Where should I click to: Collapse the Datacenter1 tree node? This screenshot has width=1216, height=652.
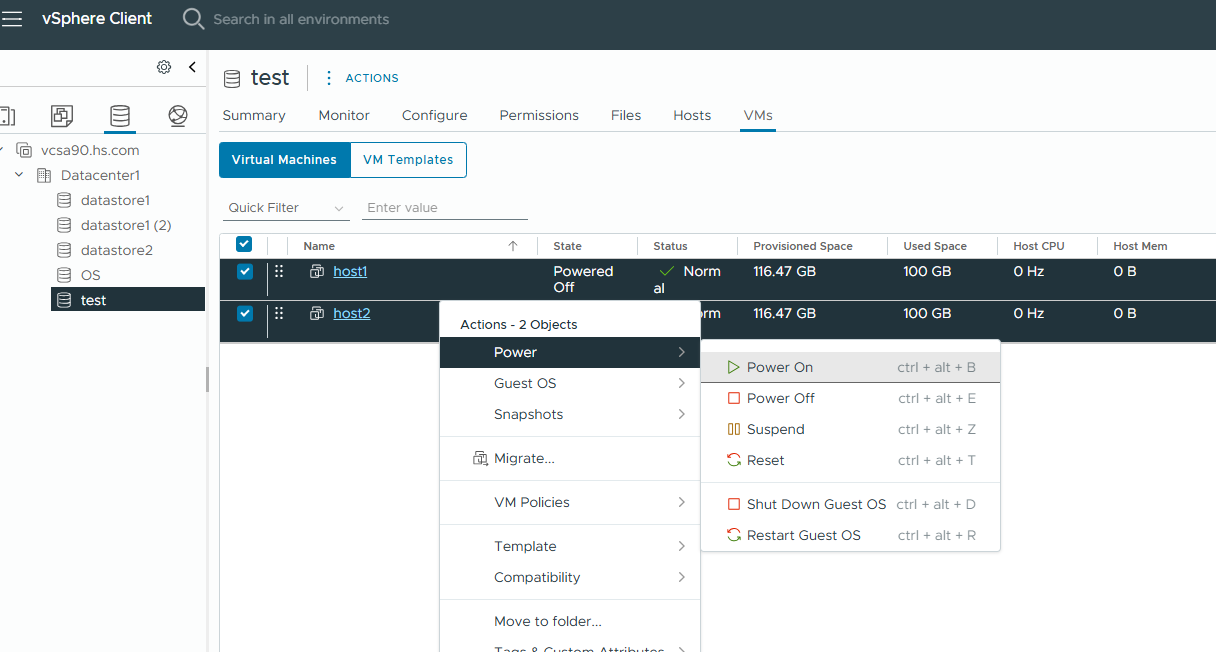pos(19,175)
